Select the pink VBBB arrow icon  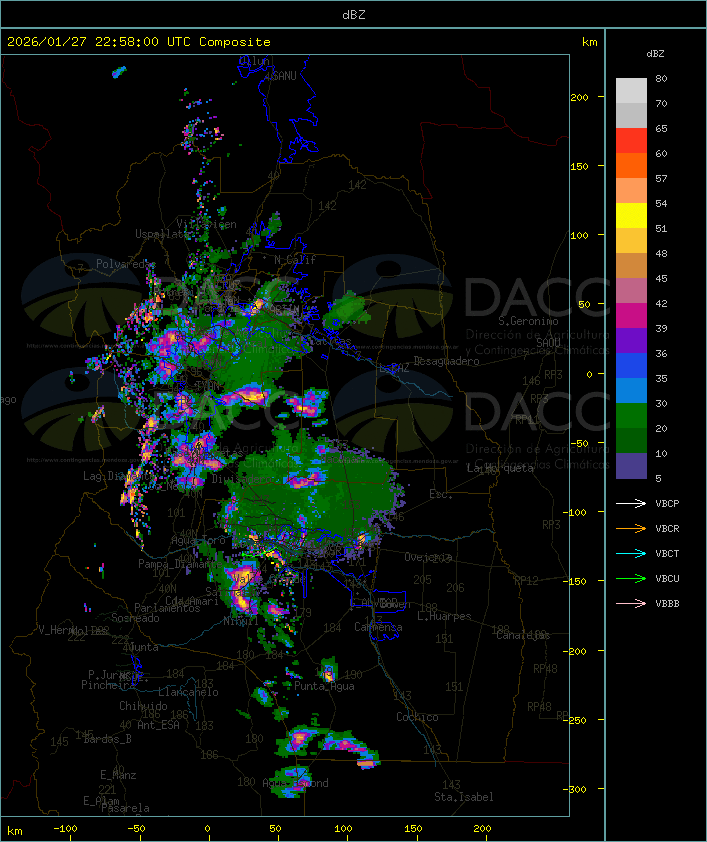pos(631,604)
